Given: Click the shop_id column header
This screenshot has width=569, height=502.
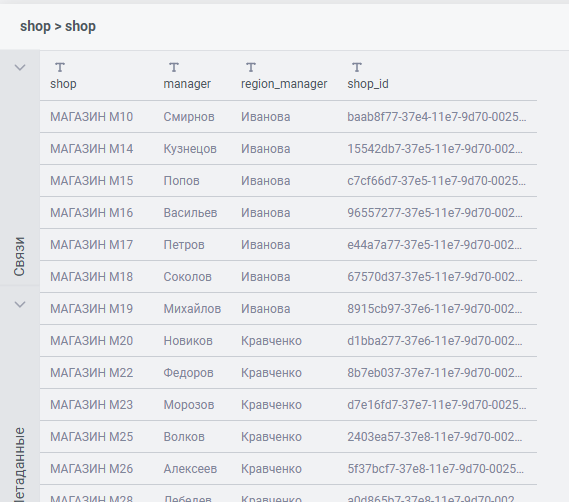Looking at the screenshot, I should [x=368, y=84].
